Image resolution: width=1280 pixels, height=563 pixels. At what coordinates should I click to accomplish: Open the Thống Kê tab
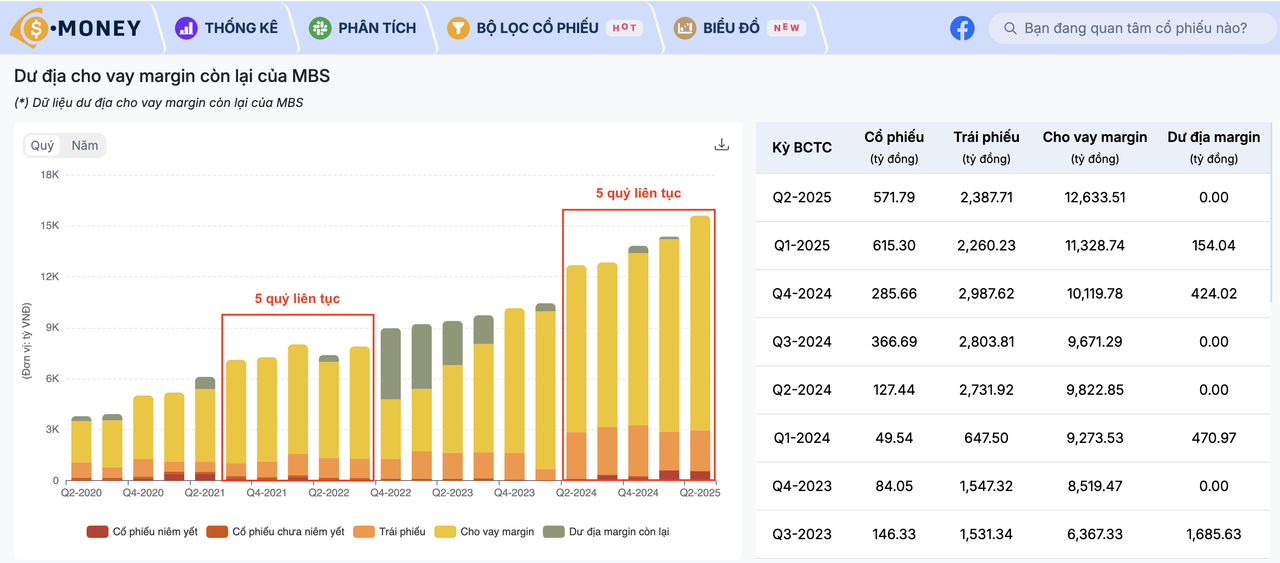point(241,28)
